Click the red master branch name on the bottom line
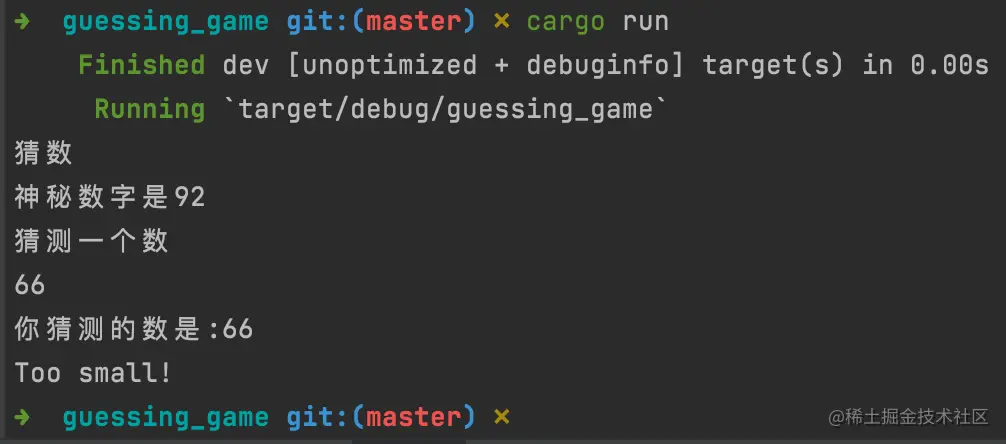Viewport: 1006px width, 444px height. point(414,418)
